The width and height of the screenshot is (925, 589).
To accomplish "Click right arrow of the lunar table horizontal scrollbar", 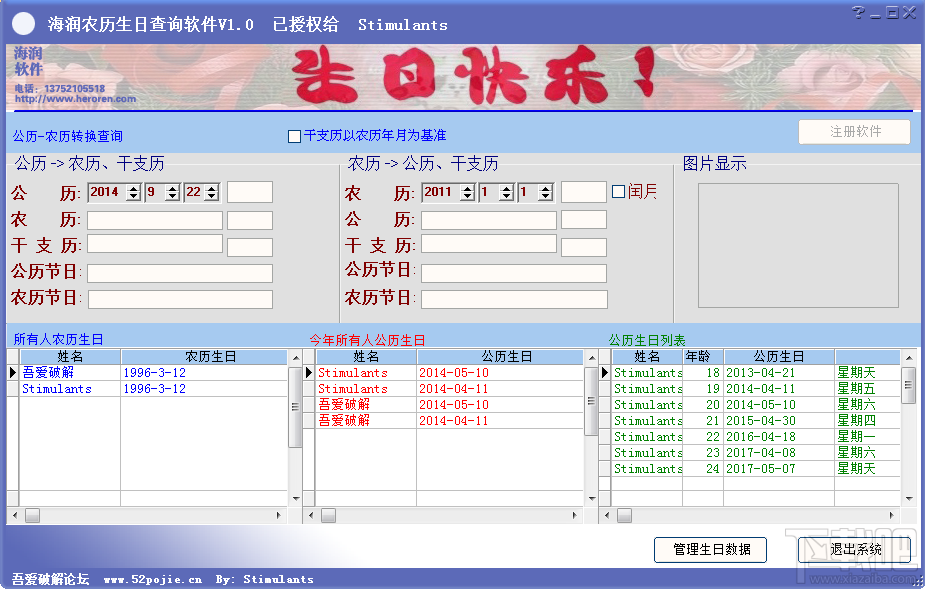I will (x=278, y=515).
